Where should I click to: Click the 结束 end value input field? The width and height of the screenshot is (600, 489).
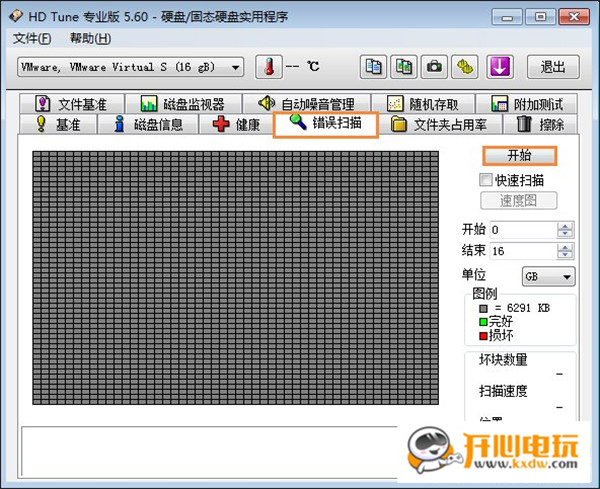(x=522, y=251)
